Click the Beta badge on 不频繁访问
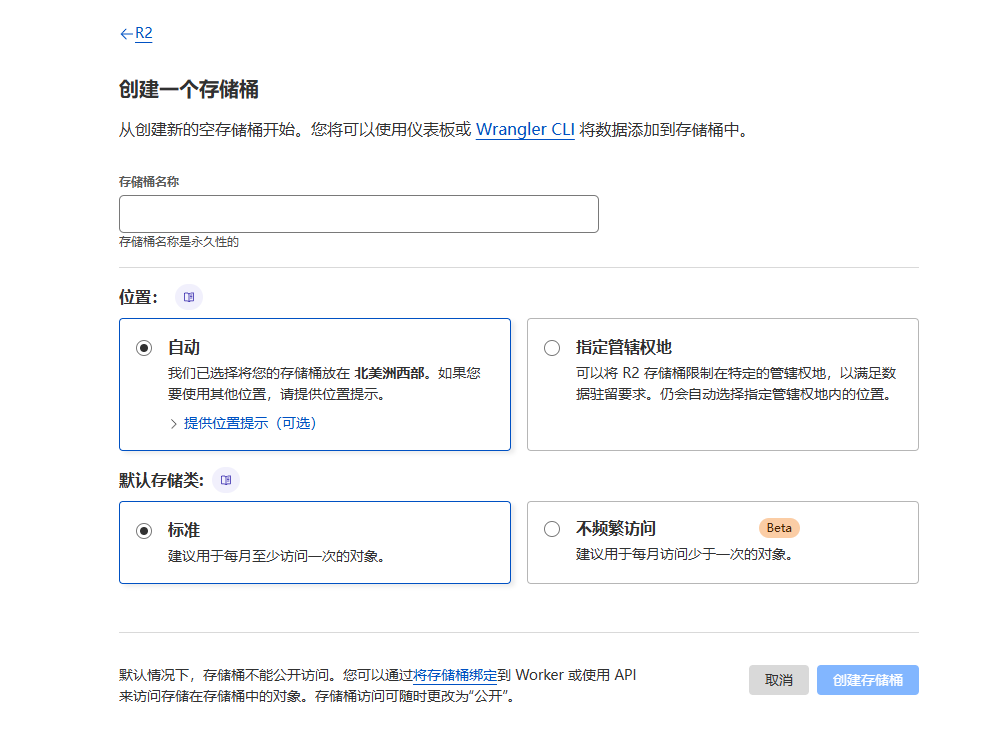 (779, 528)
